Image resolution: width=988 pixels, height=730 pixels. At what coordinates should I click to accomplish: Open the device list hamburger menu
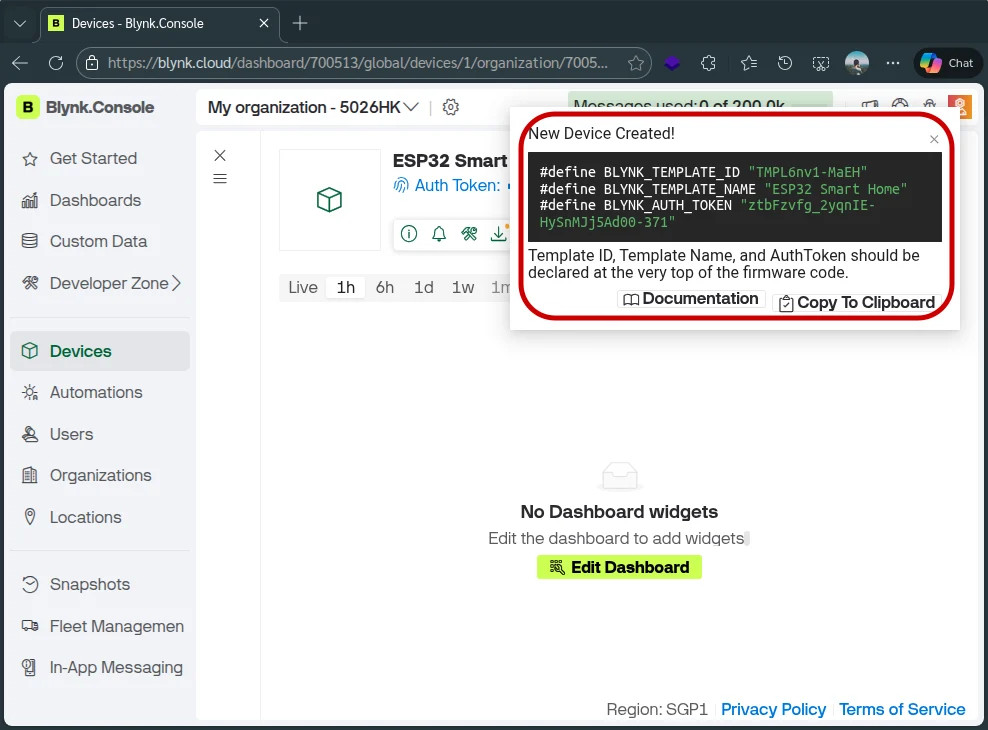(x=220, y=179)
